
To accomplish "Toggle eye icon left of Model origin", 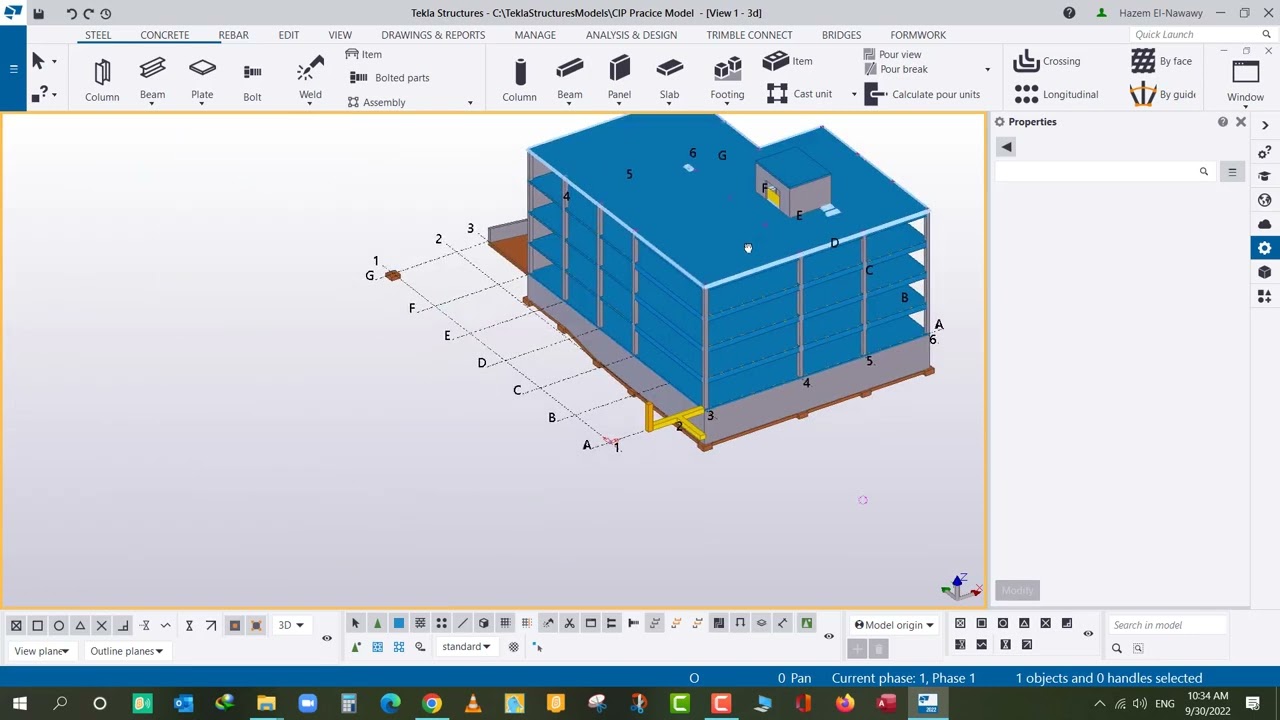I will click(828, 636).
